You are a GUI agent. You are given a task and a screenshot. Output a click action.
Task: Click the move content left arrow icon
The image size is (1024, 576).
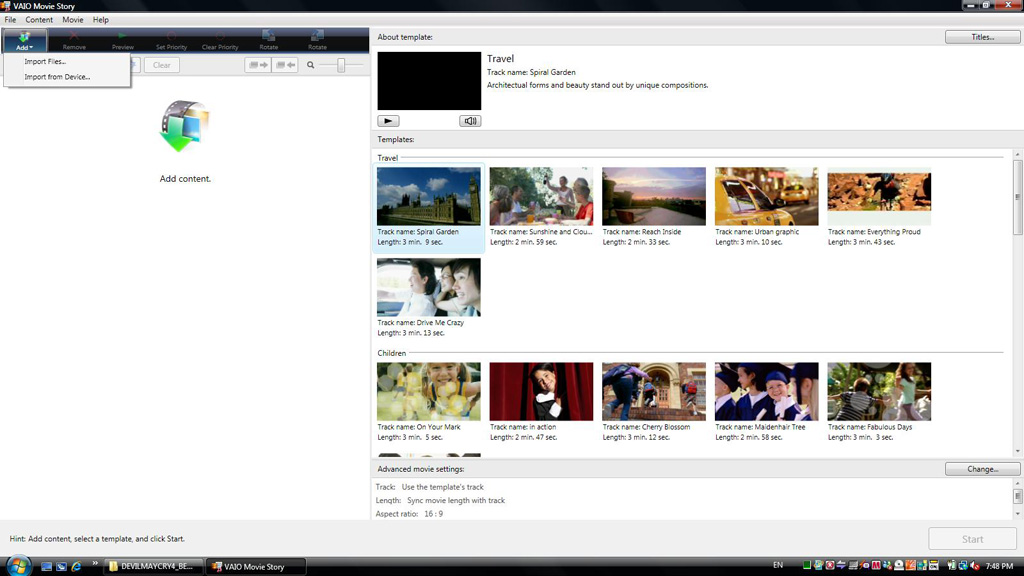(285, 65)
